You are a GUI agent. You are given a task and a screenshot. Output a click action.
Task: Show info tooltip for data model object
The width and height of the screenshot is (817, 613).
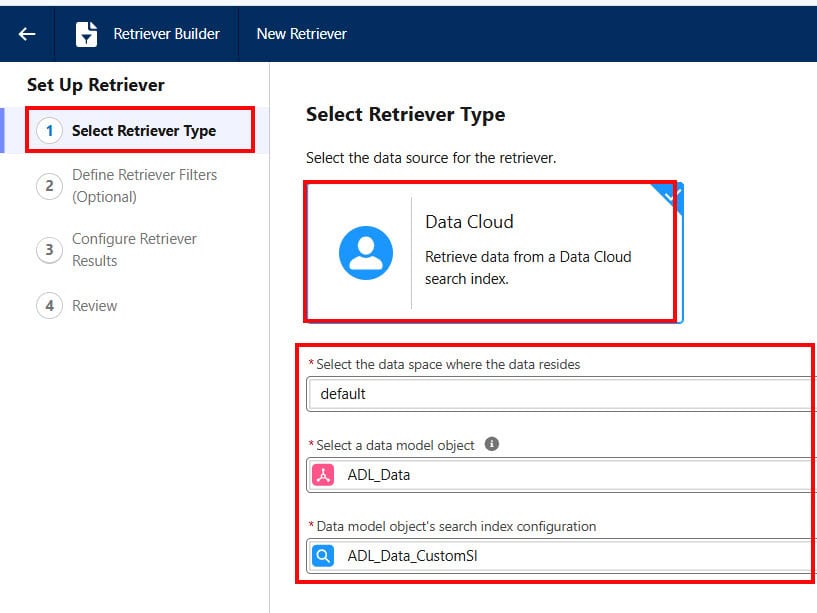click(491, 444)
